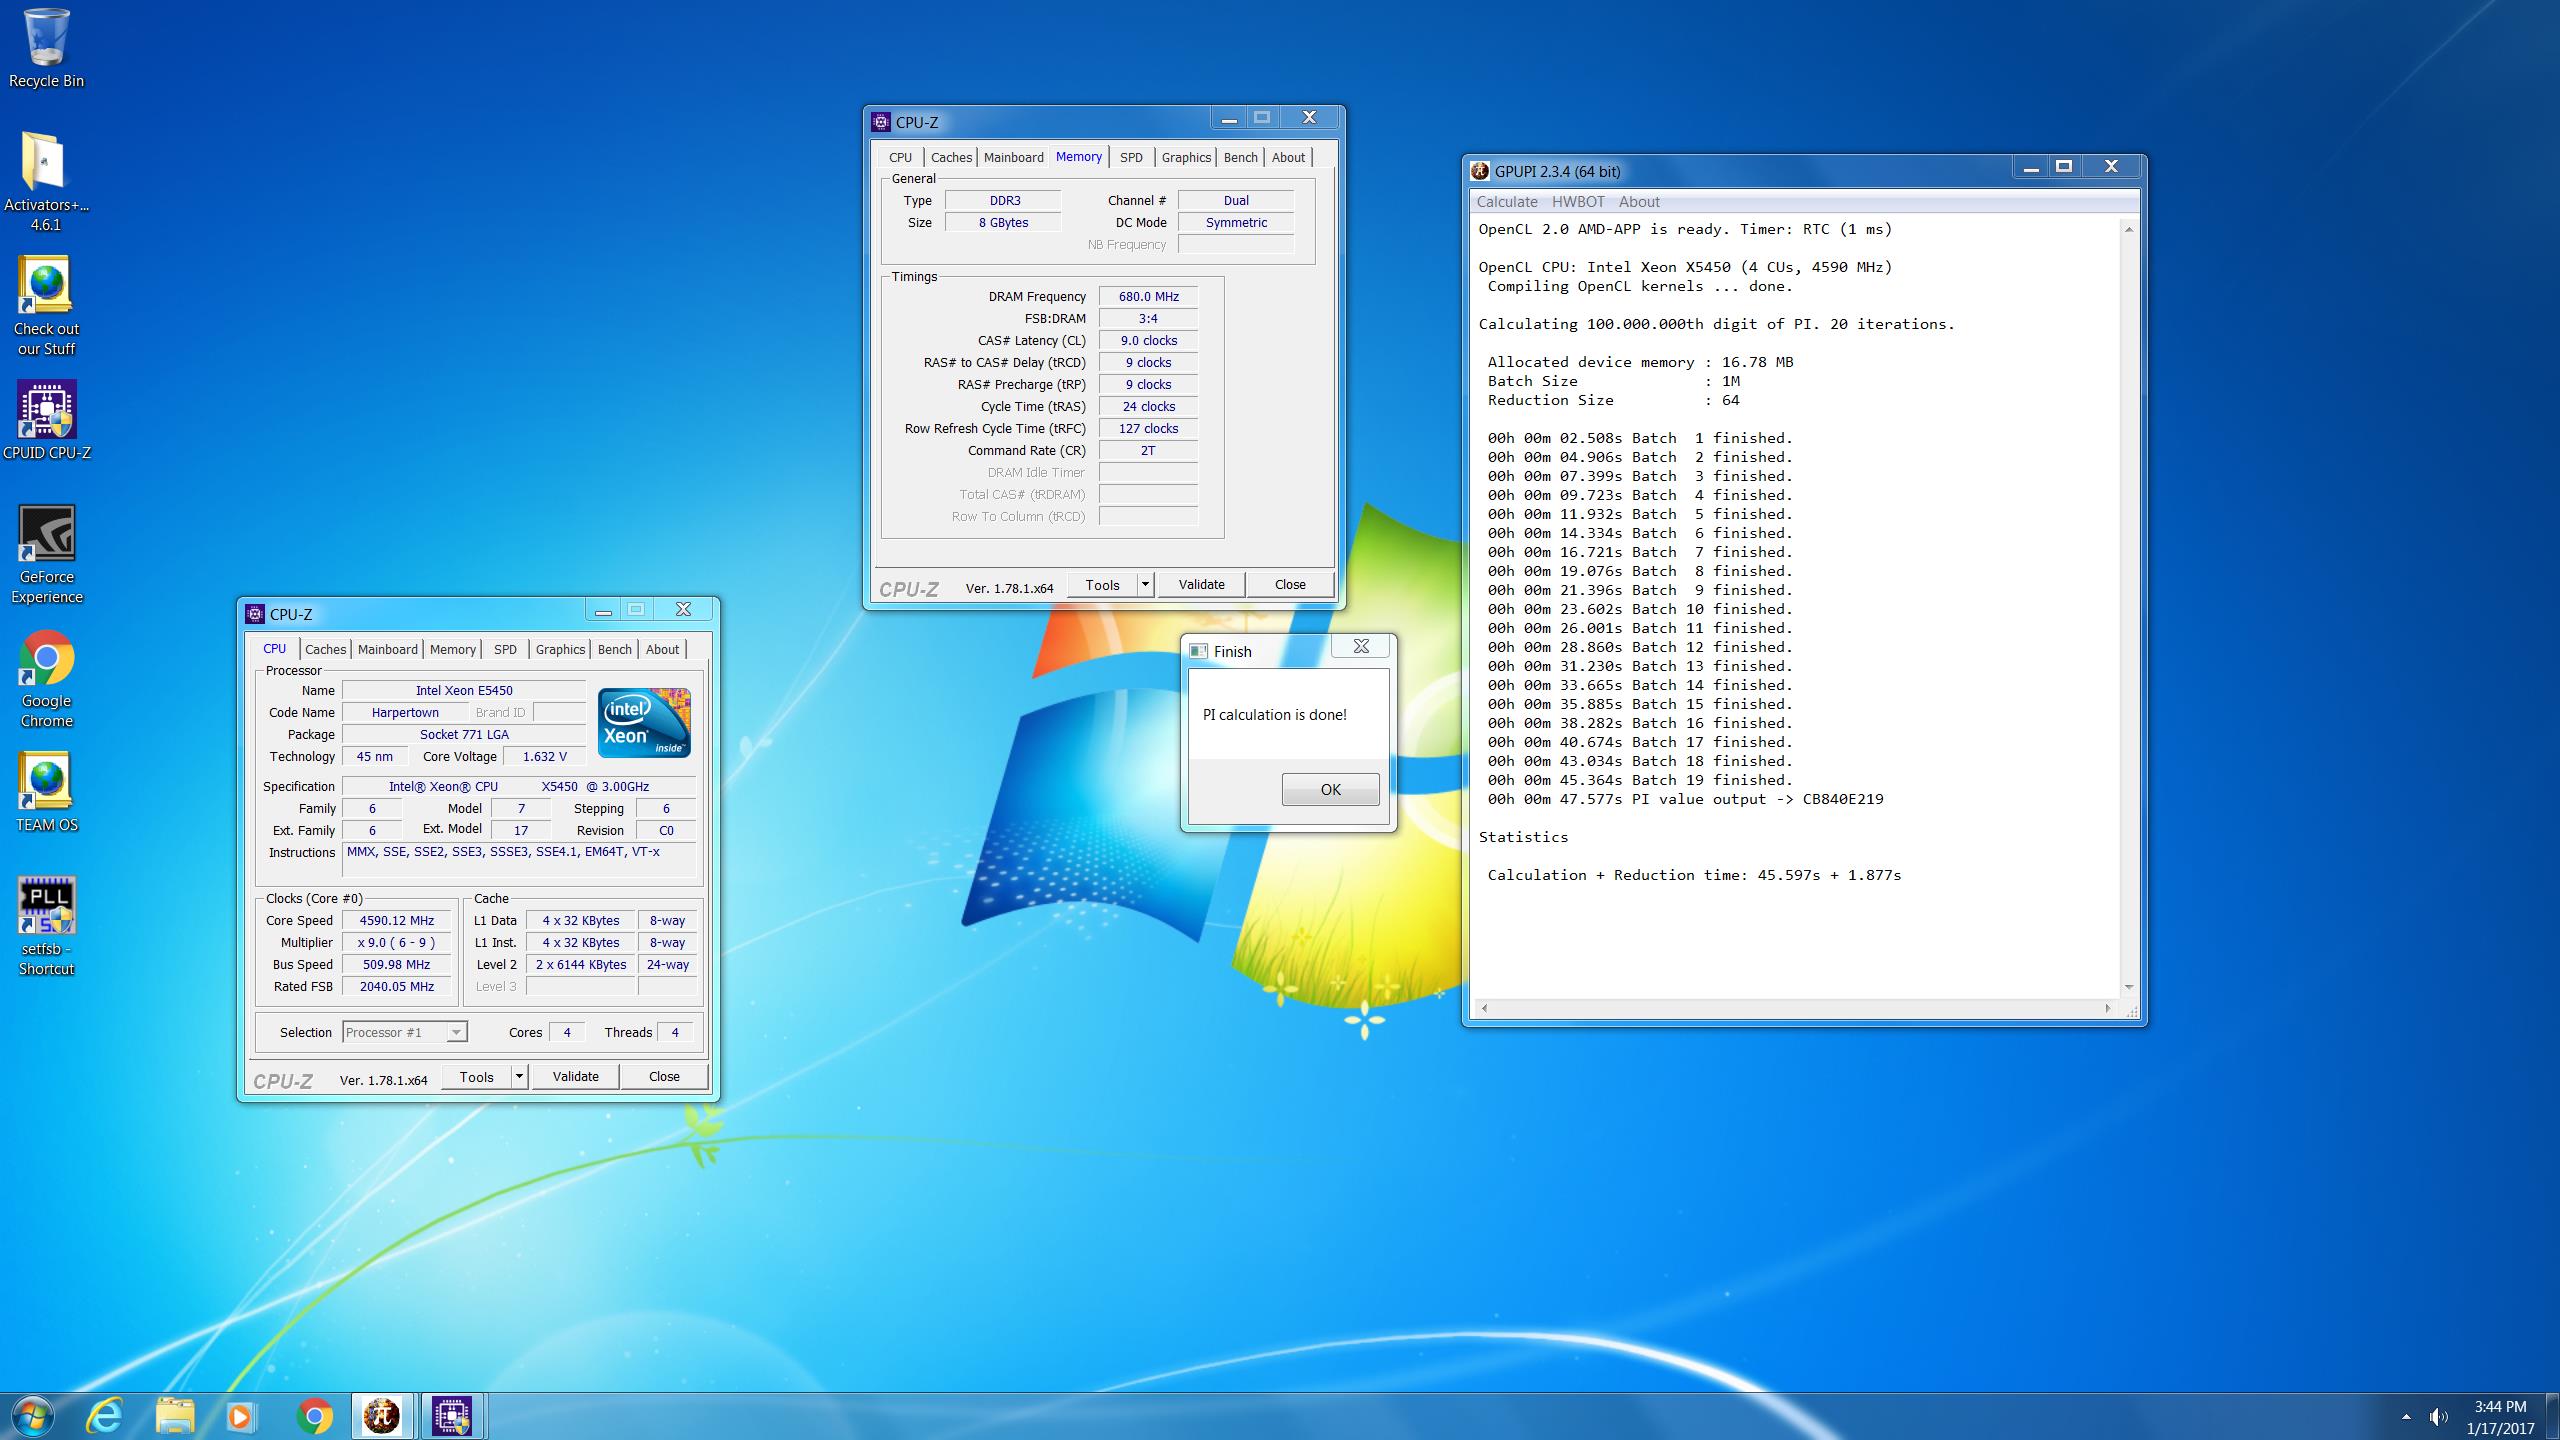Click Tools button in Memory CPU-Z window

(1102, 585)
